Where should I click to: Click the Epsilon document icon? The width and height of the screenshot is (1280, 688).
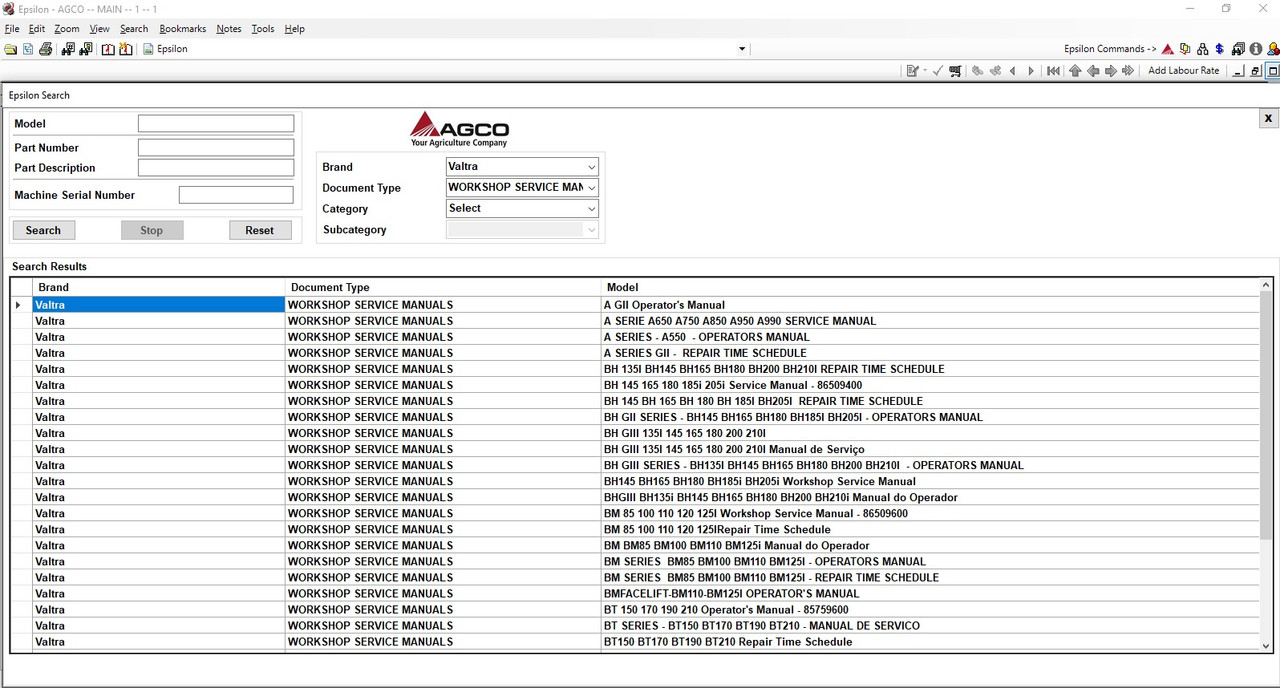pos(148,49)
